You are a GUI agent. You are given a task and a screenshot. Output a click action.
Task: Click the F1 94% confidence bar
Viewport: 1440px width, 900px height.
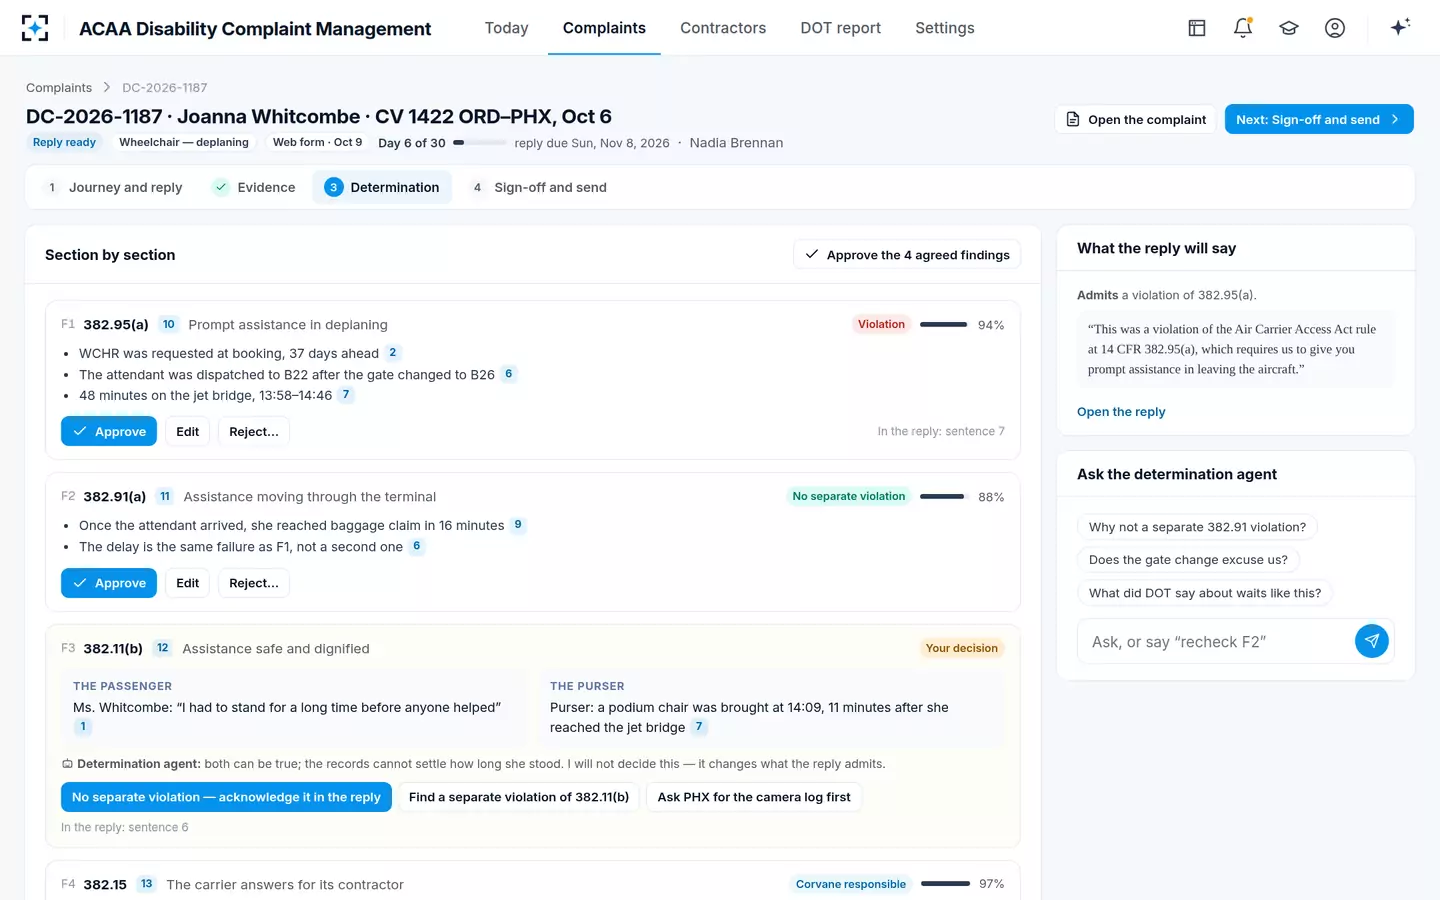pyautogui.click(x=943, y=325)
